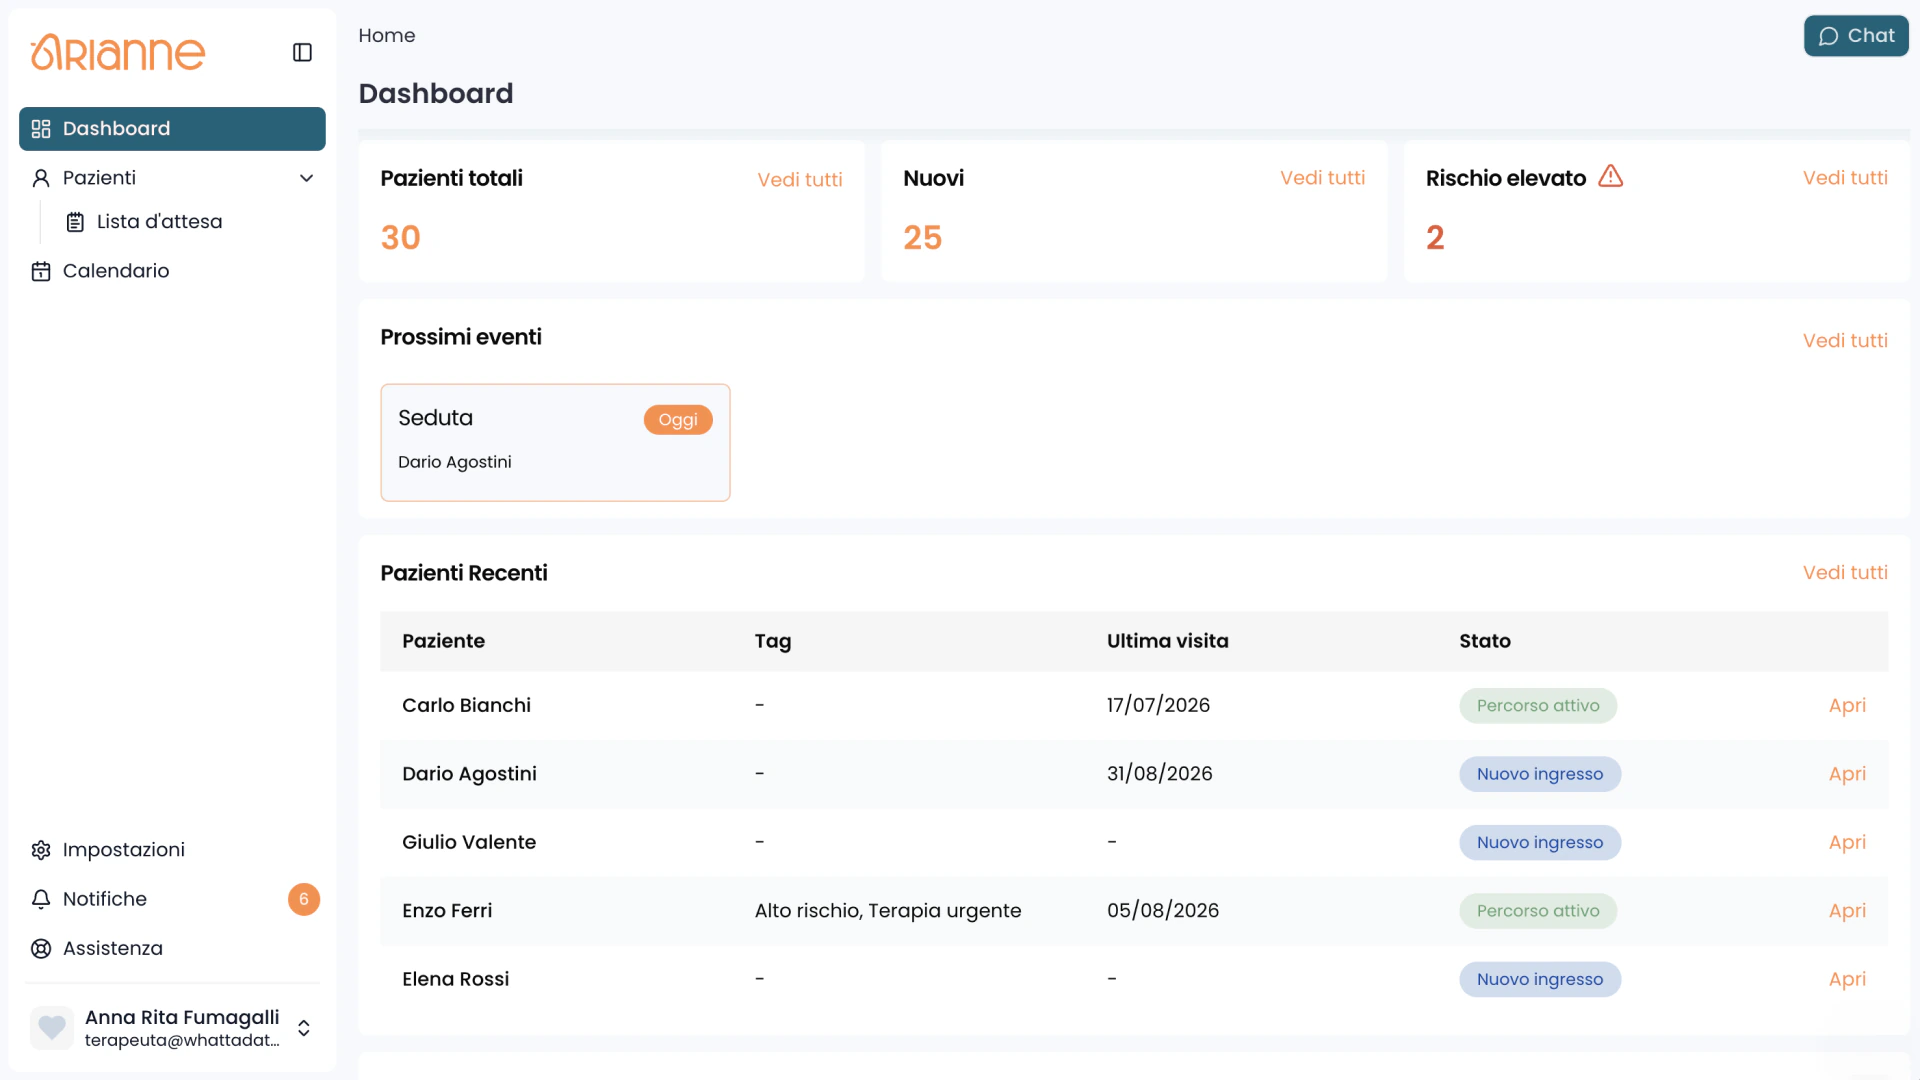Click the notification count badge 6
Image resolution: width=1920 pixels, height=1080 pixels.
[x=304, y=899]
